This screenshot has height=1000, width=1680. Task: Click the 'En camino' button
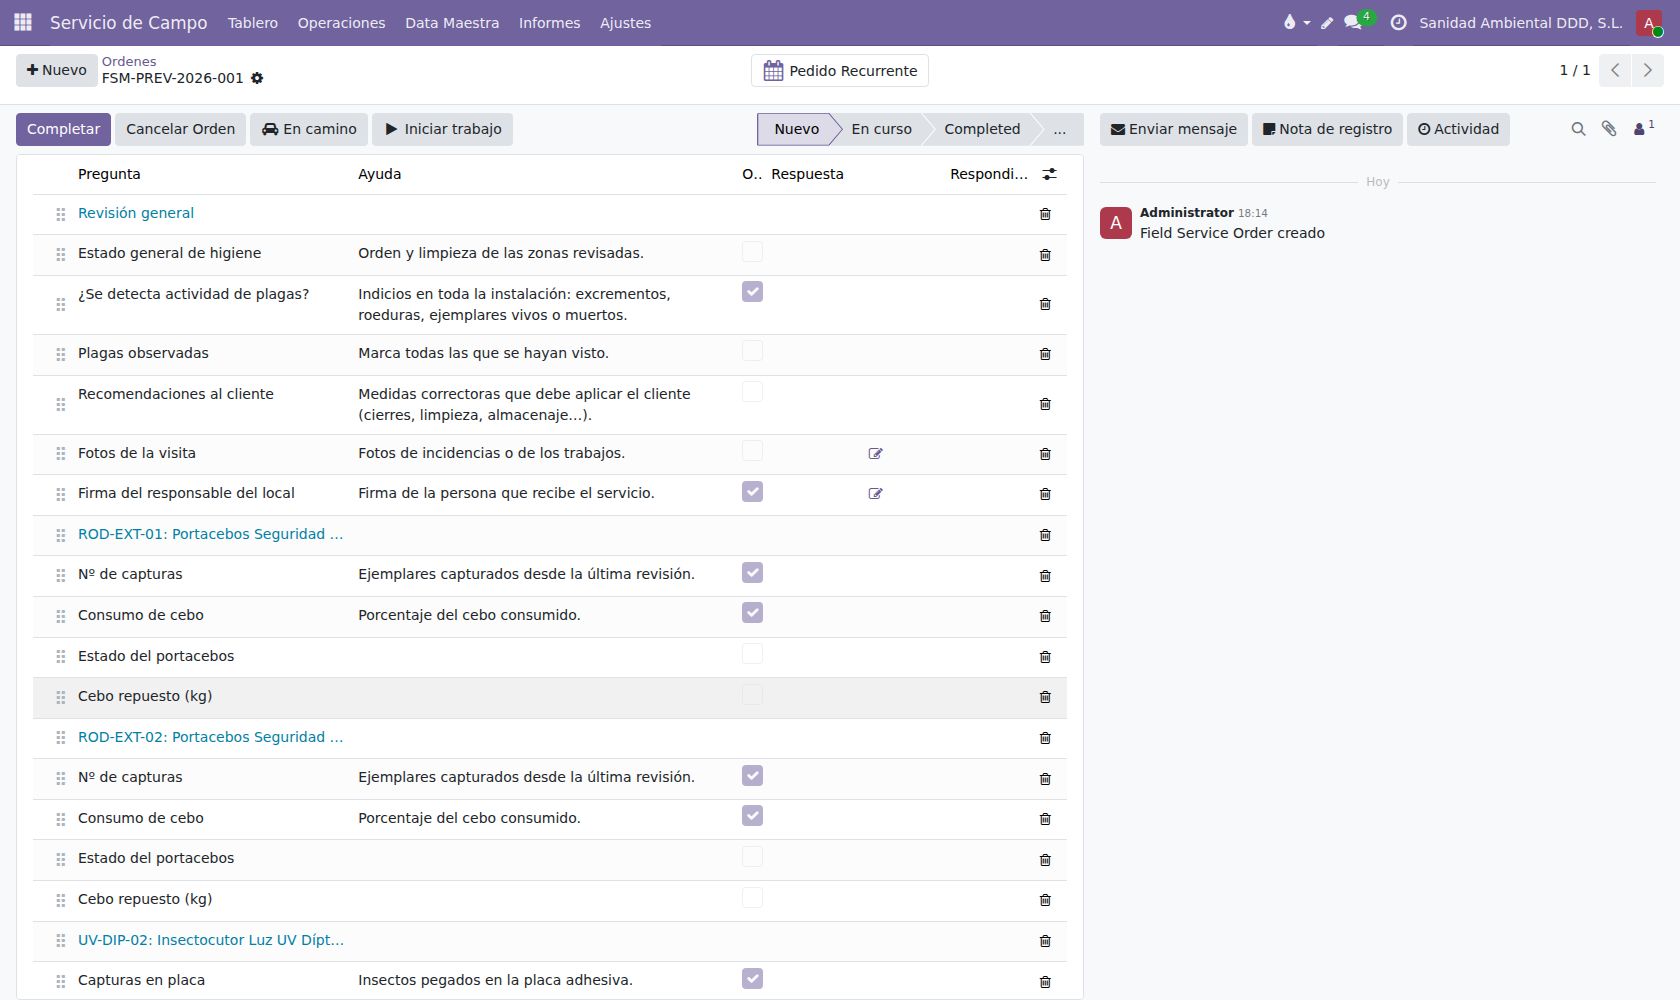(x=309, y=129)
